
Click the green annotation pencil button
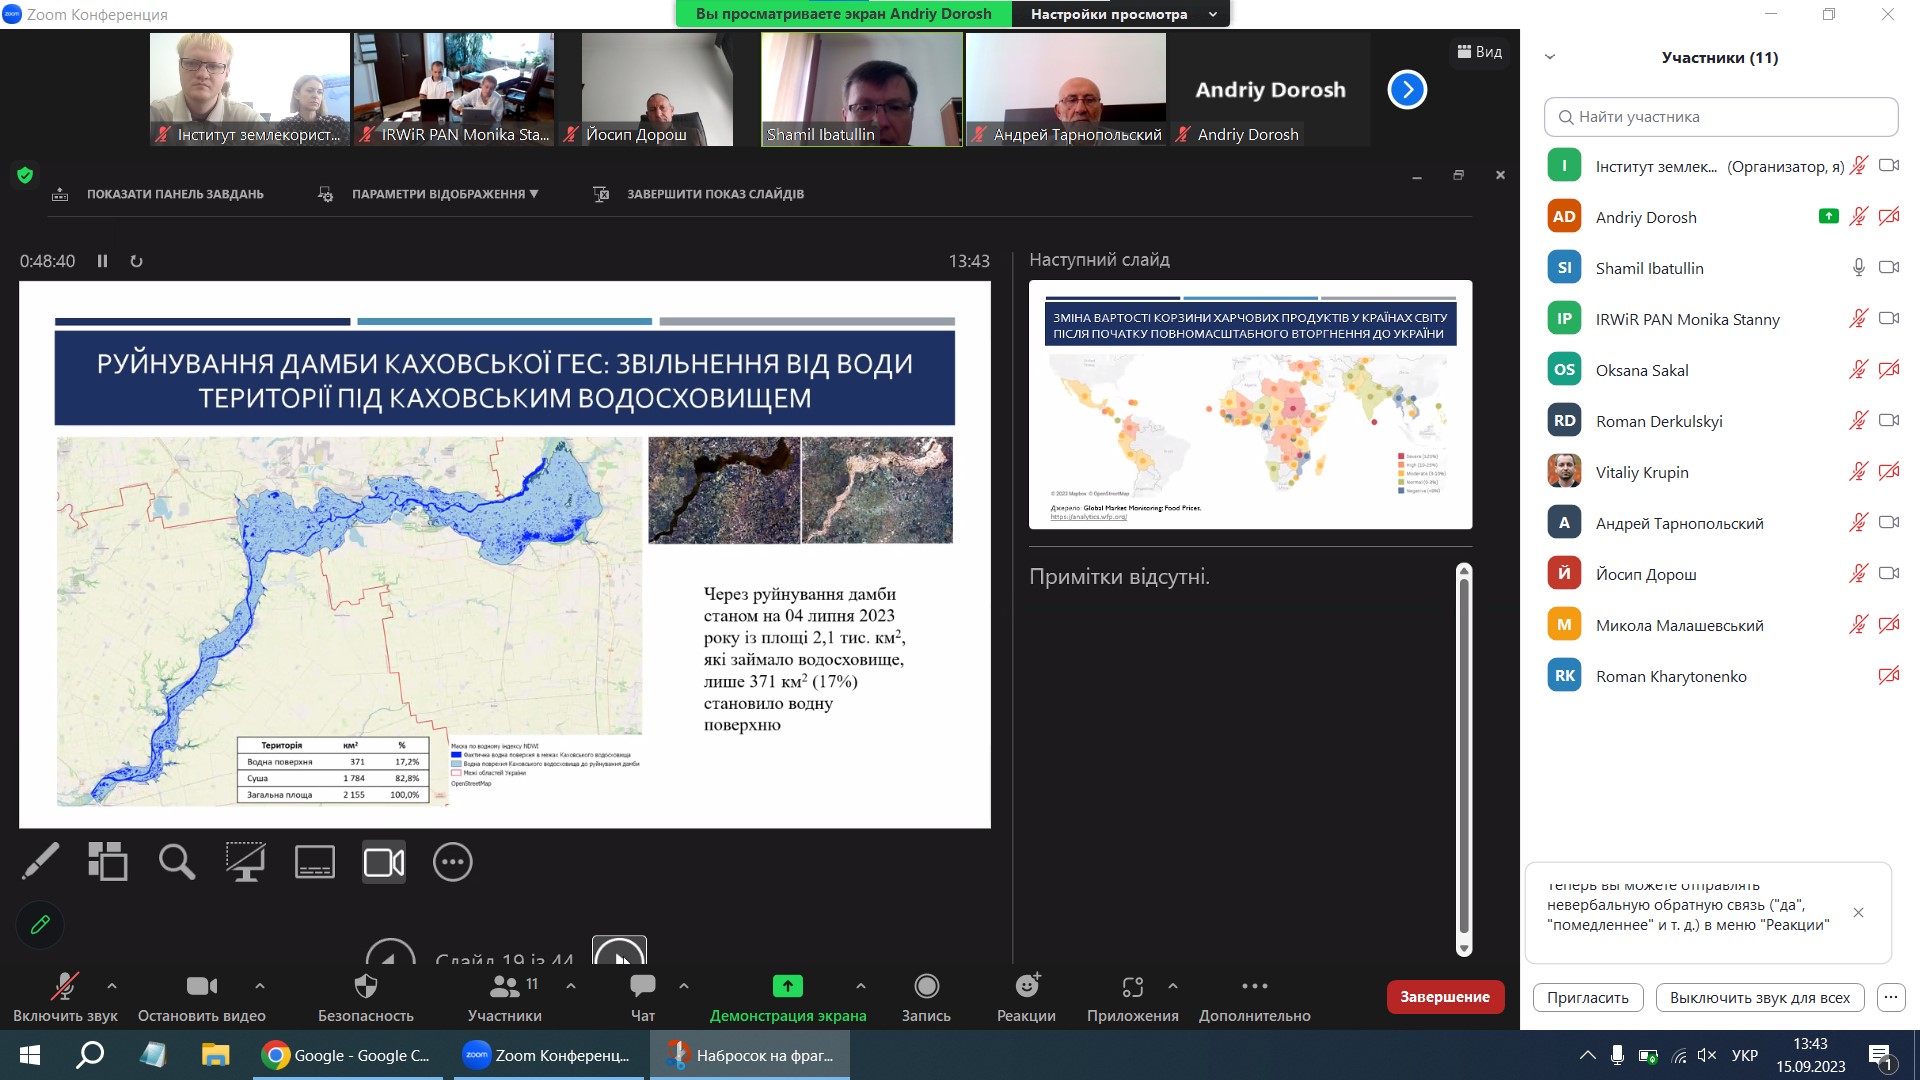(x=40, y=925)
